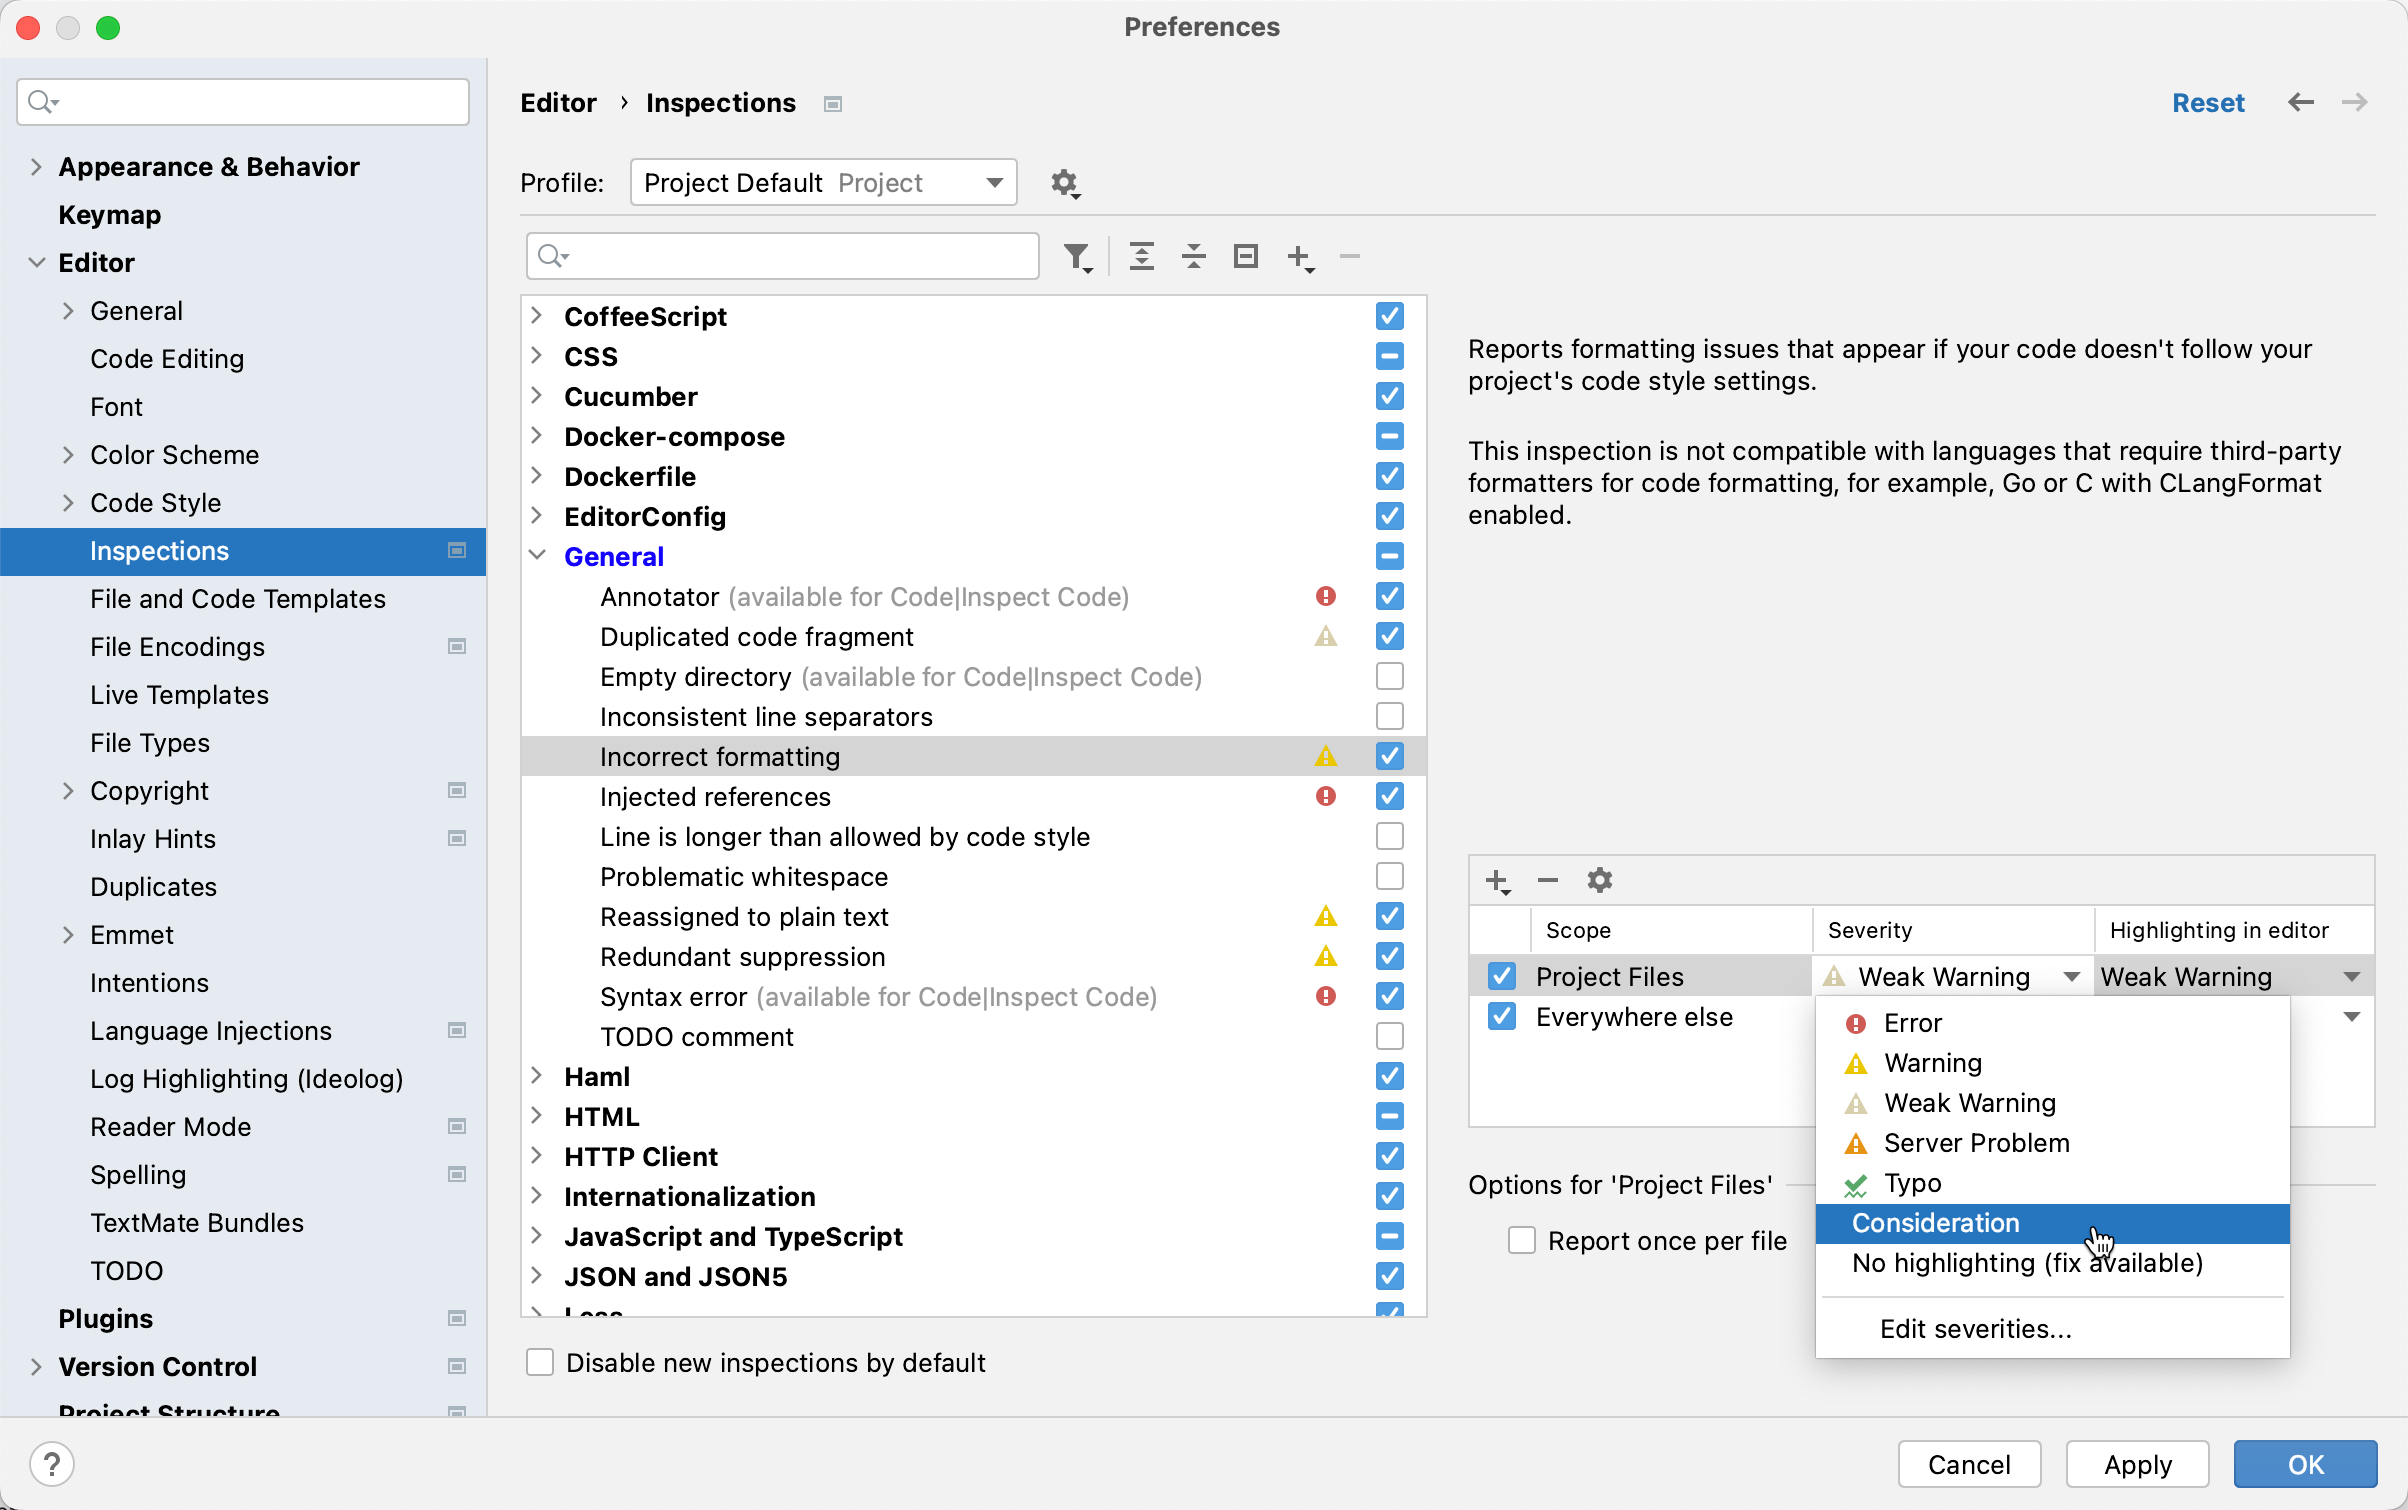Click the add scope plus icon

pyautogui.click(x=1497, y=881)
